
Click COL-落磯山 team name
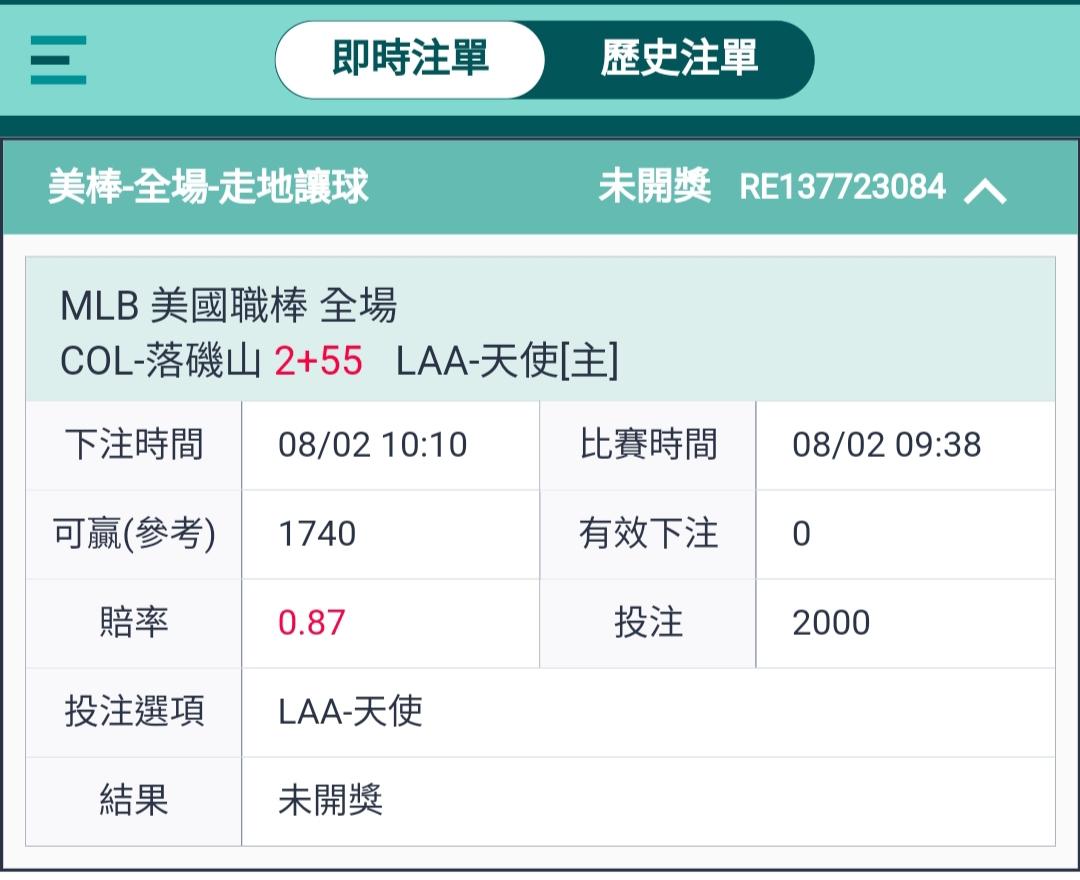pos(162,361)
